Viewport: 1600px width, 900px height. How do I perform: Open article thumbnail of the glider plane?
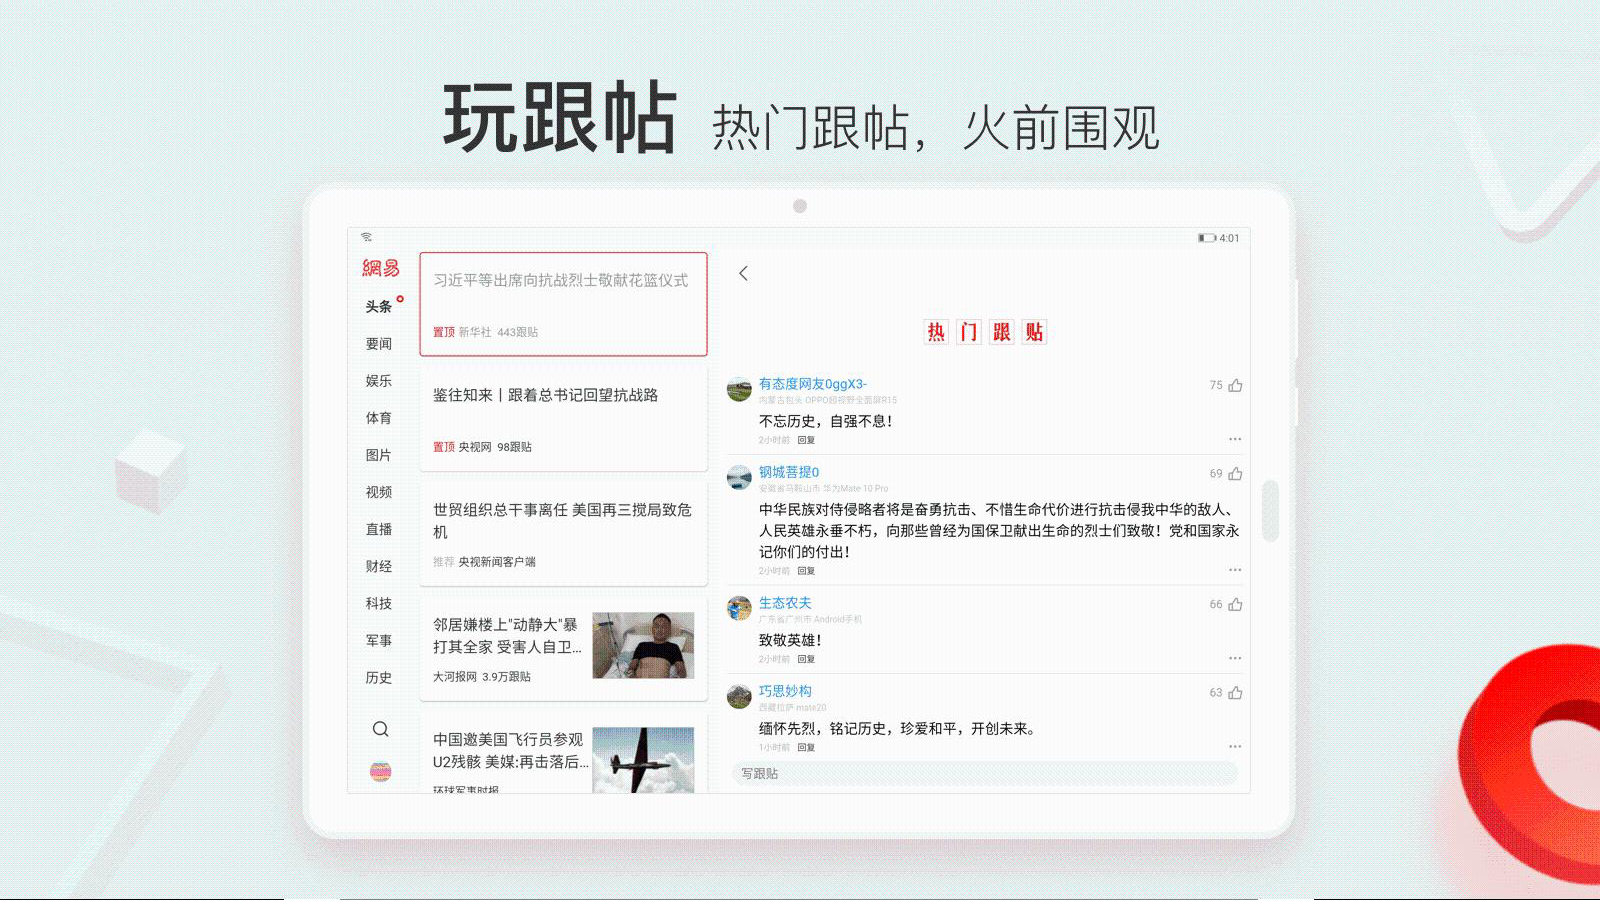643,760
